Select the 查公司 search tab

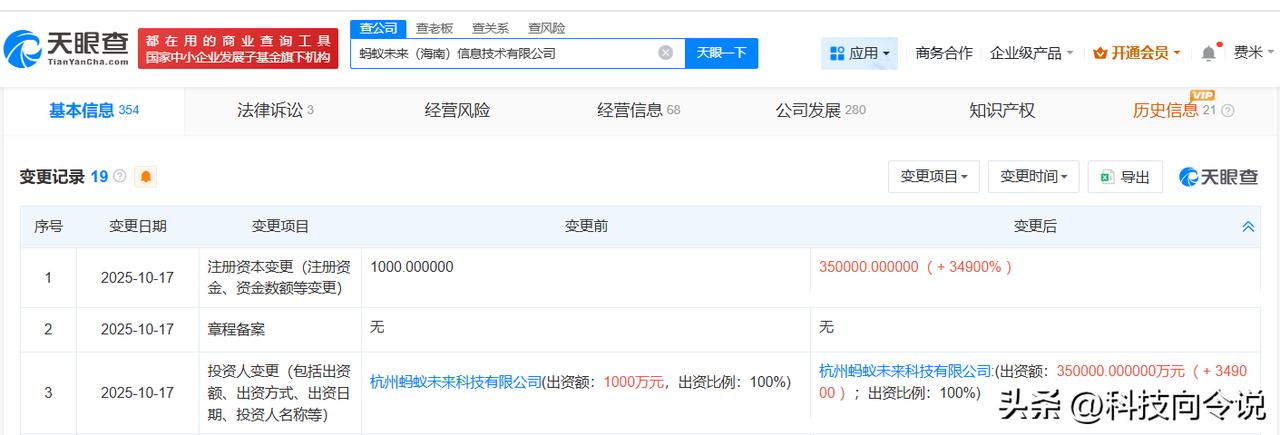[x=379, y=28]
